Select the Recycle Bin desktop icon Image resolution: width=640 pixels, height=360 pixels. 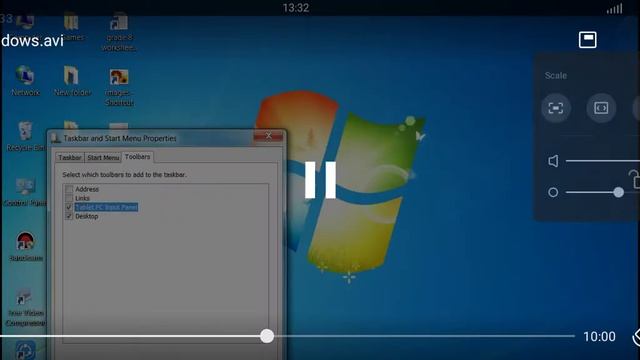(x=25, y=136)
